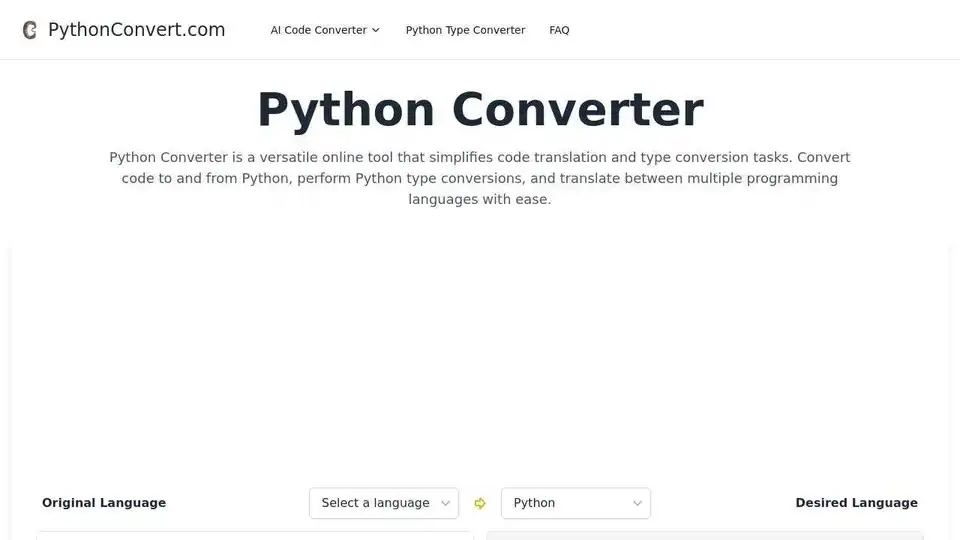Screen dimensions: 960x540
Task: Expand the AI Code Converter menu
Action: 325,30
